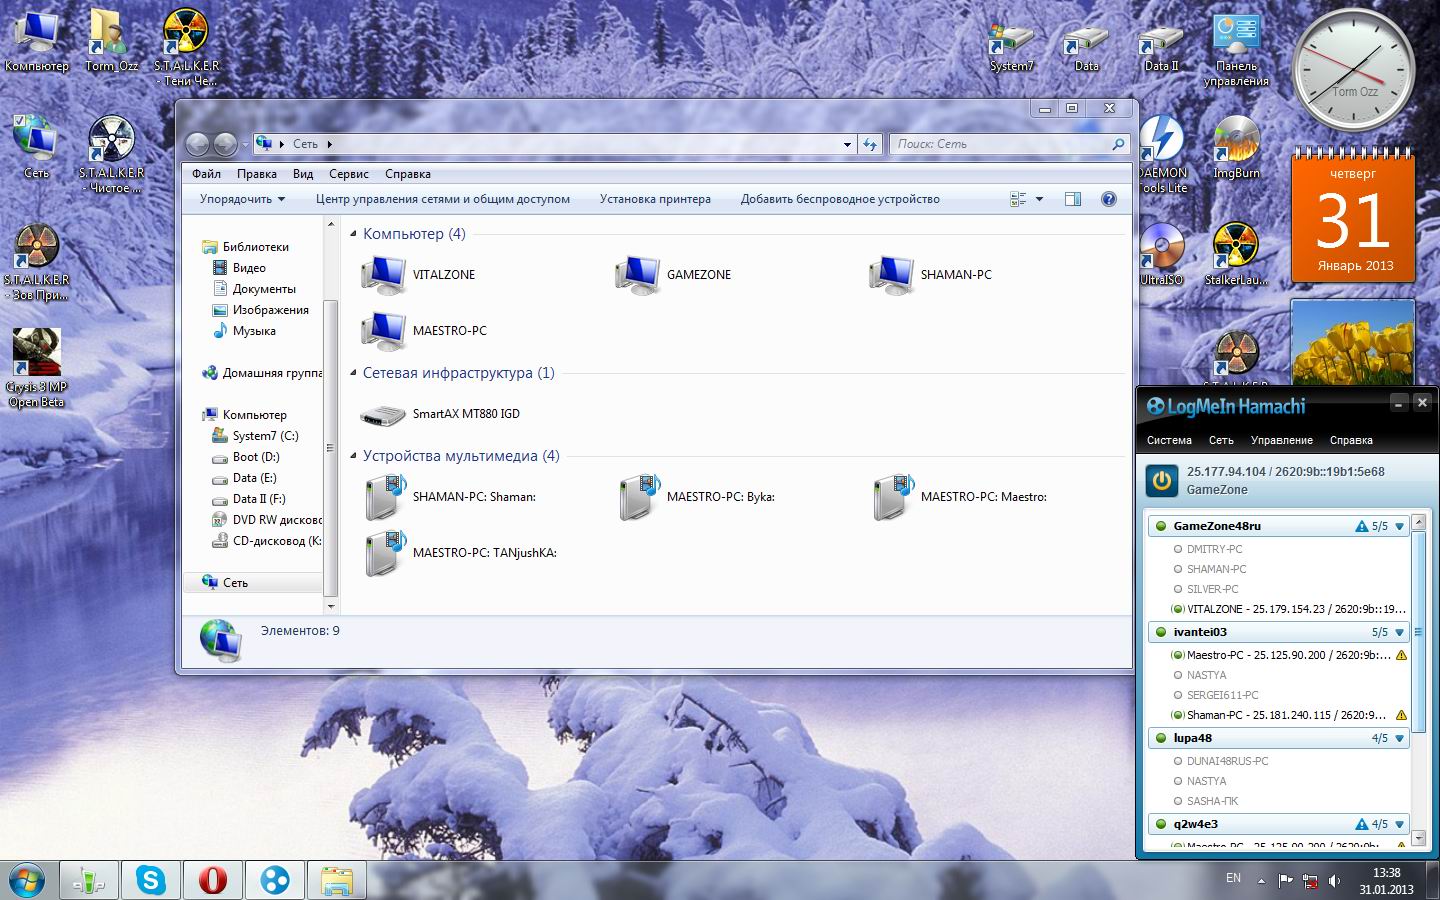Open Crysis 3 MP Open Beta shortcut
Screen dimensions: 1440x900
pos(37,368)
